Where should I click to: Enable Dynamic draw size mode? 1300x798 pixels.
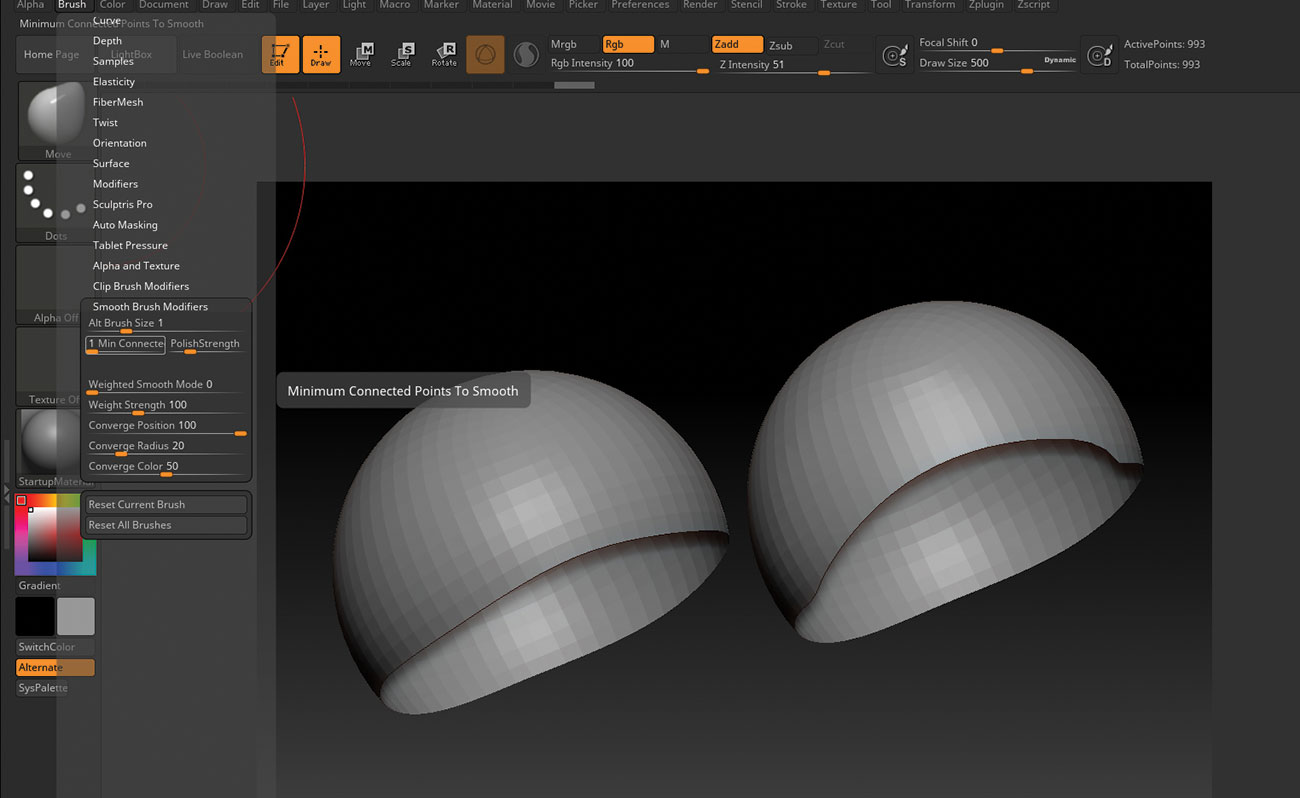click(x=1058, y=59)
